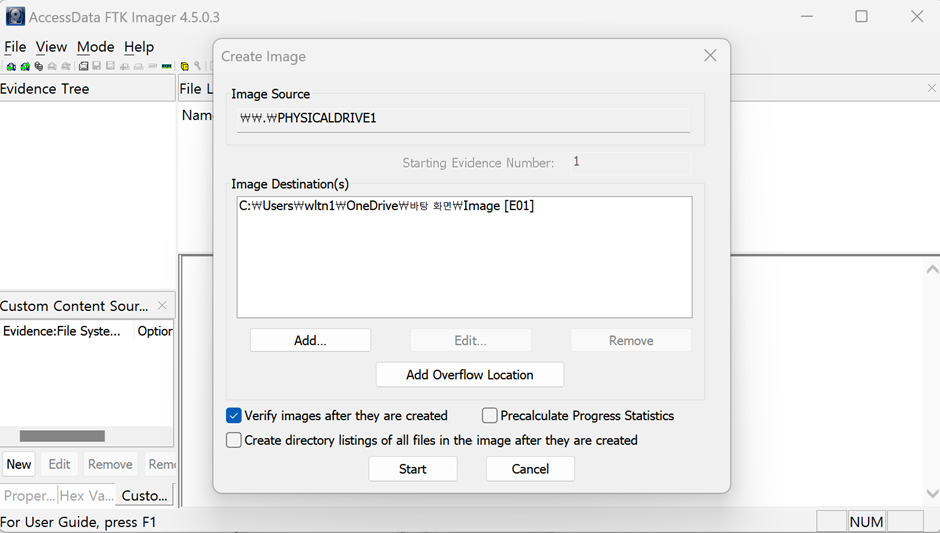Enable Precalculate Progress Statistics checkbox
Screen dimensions: 940x533
pyautogui.click(x=490, y=415)
